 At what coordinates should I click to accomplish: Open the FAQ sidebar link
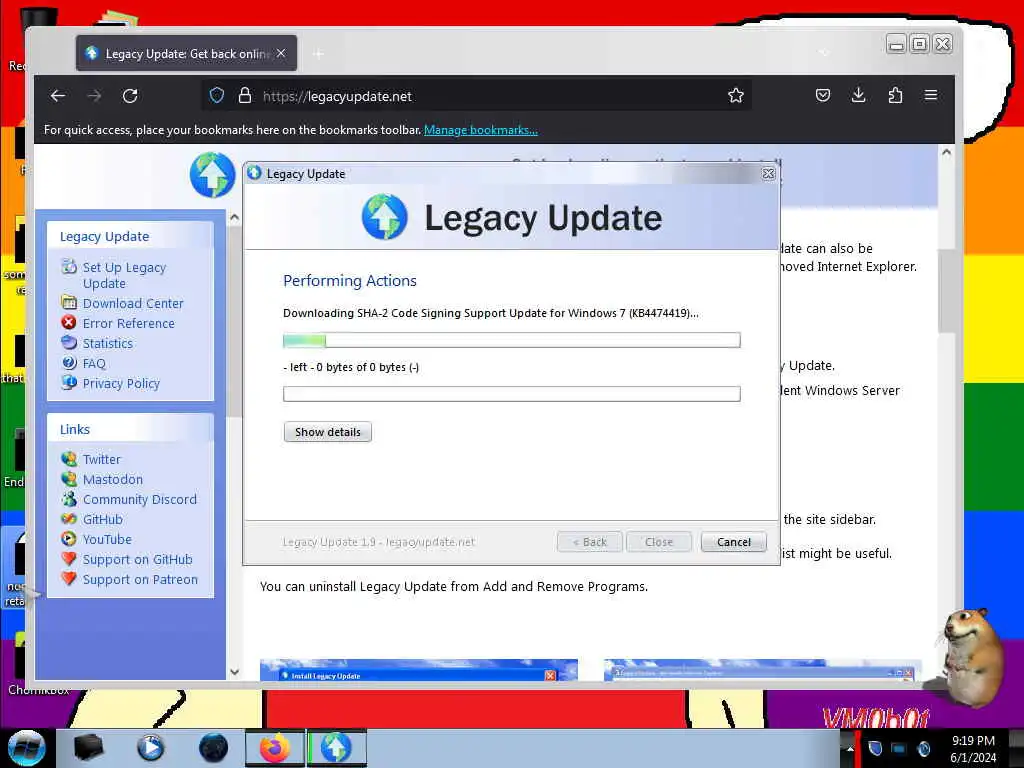[x=94, y=364]
